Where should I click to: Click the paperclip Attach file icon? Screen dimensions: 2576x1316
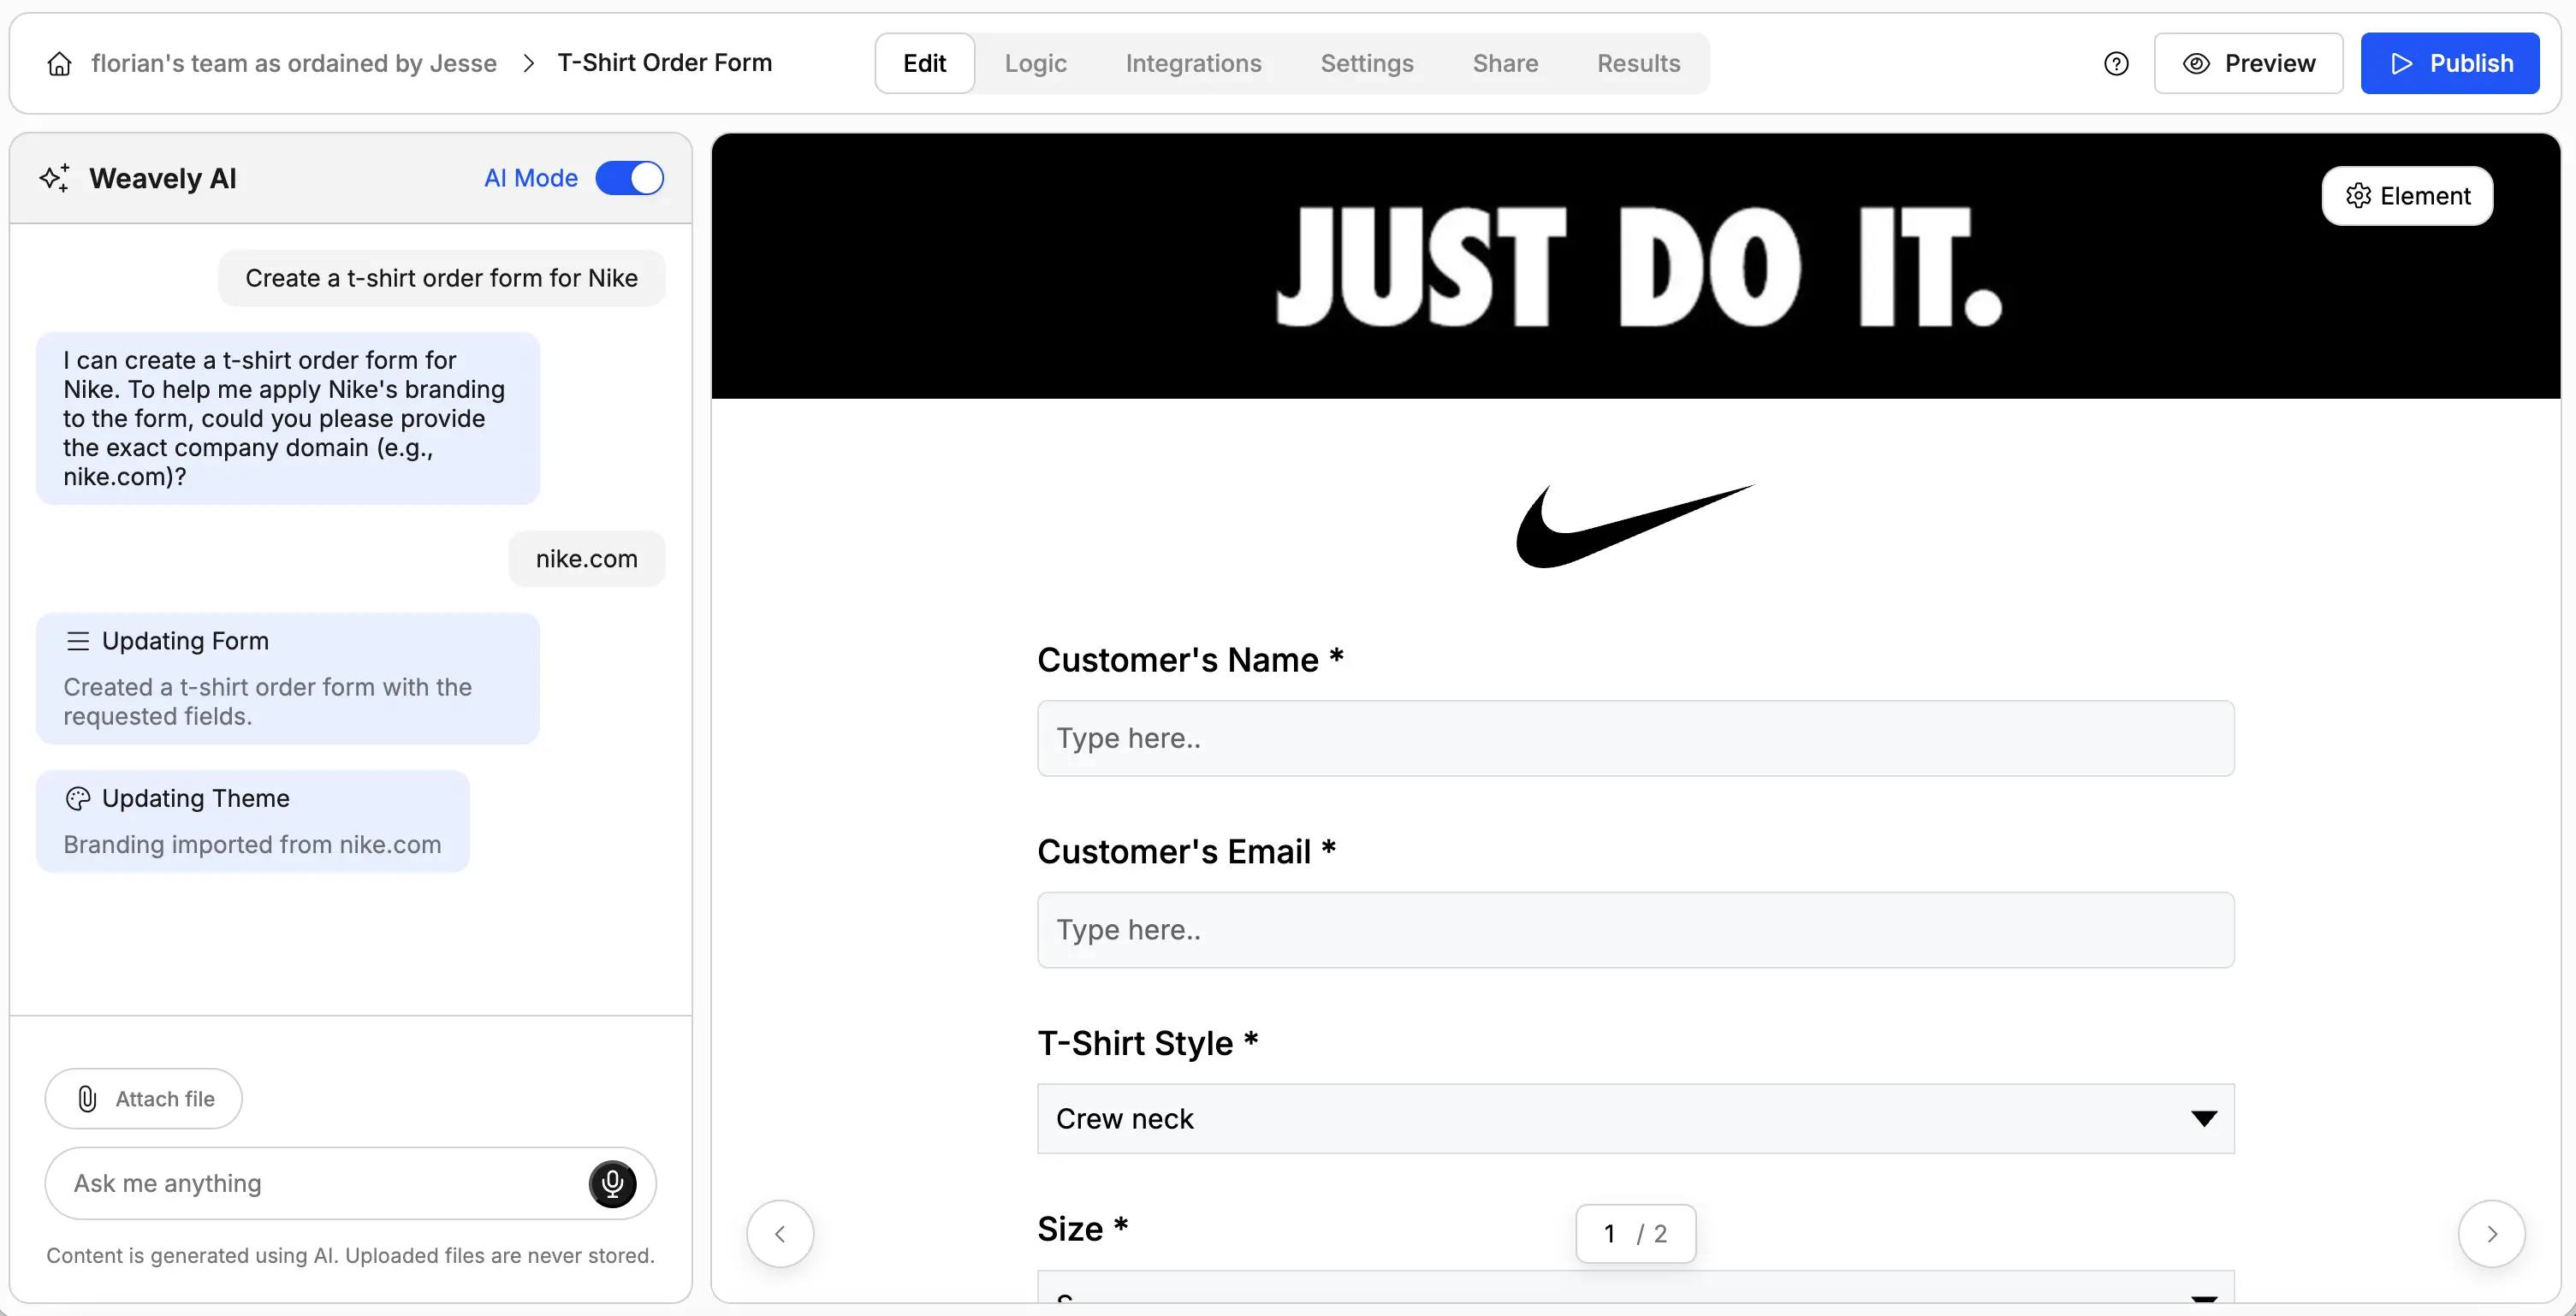click(88, 1098)
